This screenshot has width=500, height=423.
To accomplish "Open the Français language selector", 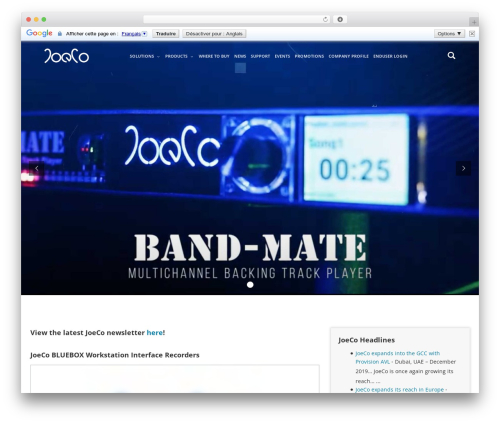I will coord(134,34).
